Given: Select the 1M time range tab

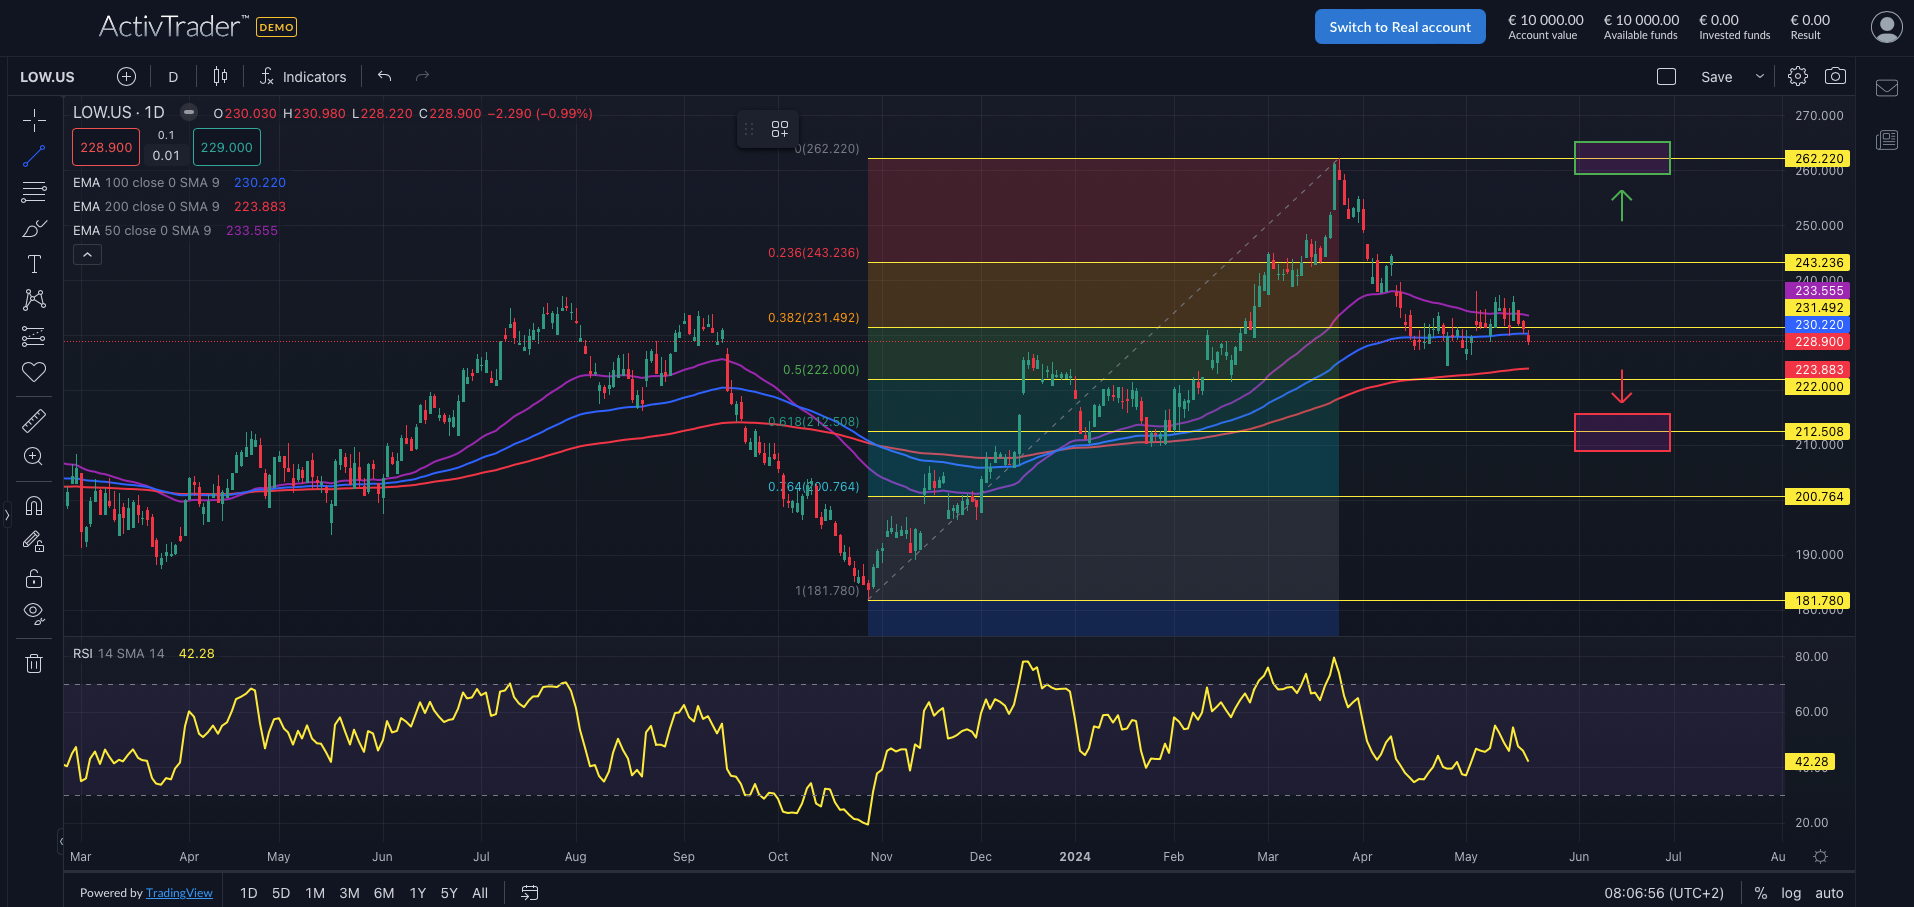Looking at the screenshot, I should [x=315, y=893].
